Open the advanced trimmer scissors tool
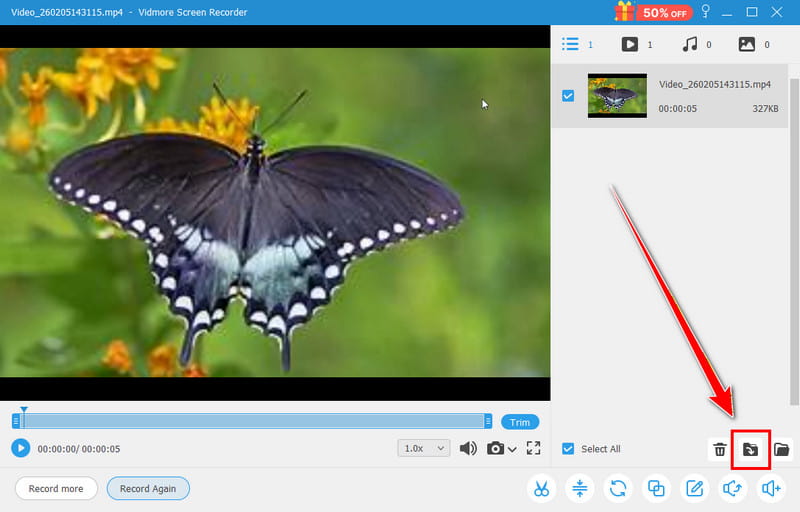Screen dimensions: 800x512 541,488
